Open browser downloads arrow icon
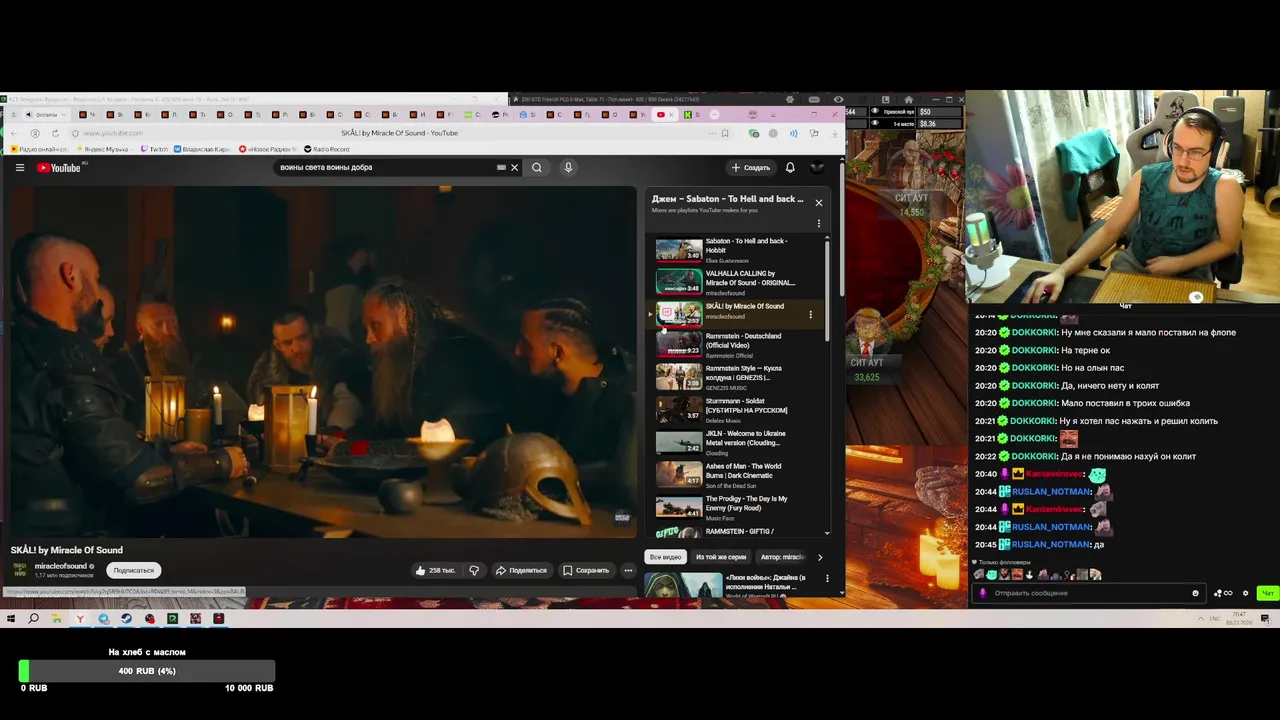Image resolution: width=1280 pixels, height=720 pixels. coord(833,133)
